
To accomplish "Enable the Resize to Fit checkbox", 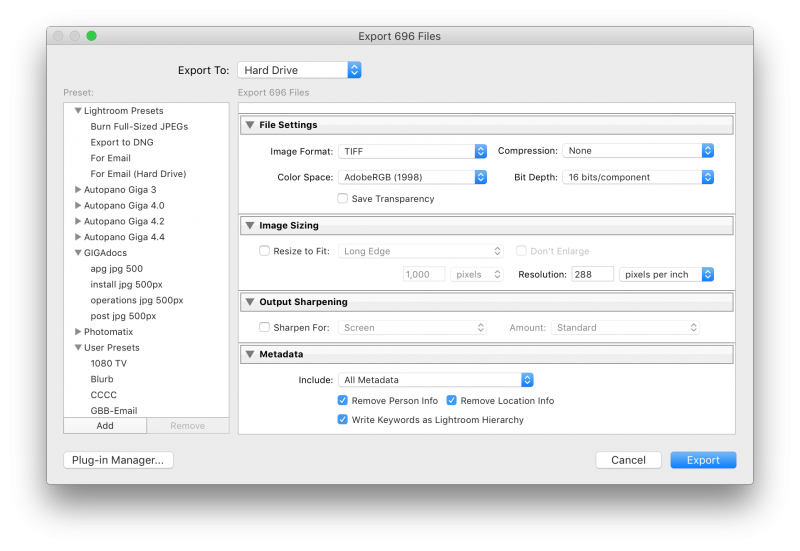I will pos(265,252).
